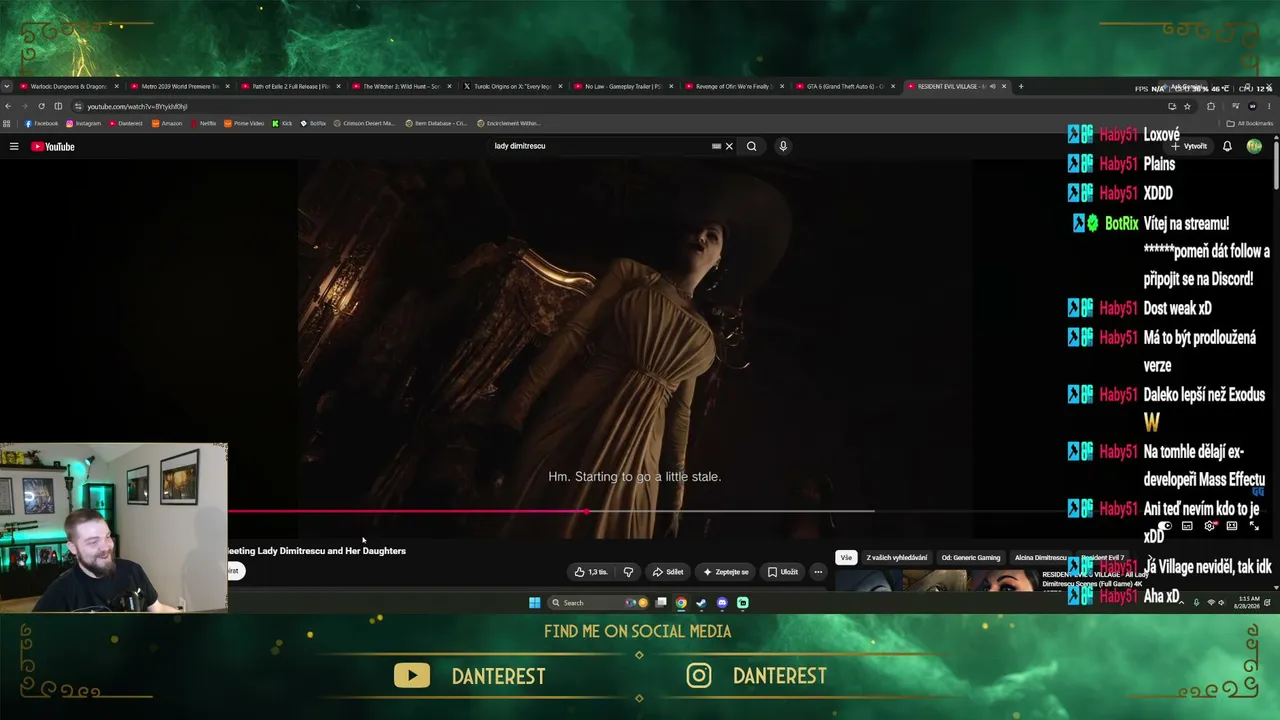This screenshot has width=1280, height=720.
Task: Open a new browser tab
Action: (x=1020, y=86)
